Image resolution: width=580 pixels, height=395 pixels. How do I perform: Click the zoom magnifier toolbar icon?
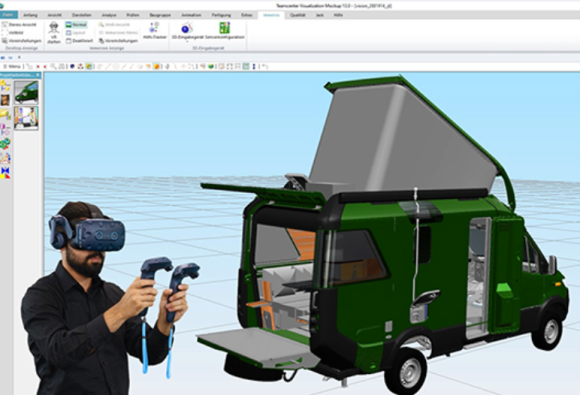coord(53,67)
